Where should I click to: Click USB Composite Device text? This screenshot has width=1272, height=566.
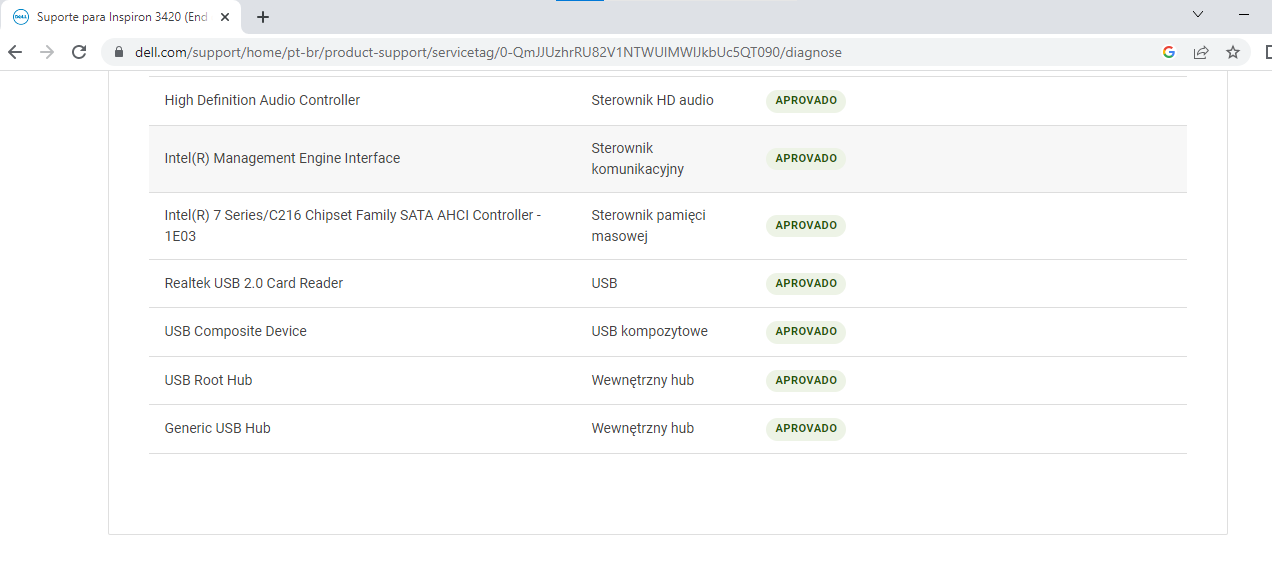236,331
